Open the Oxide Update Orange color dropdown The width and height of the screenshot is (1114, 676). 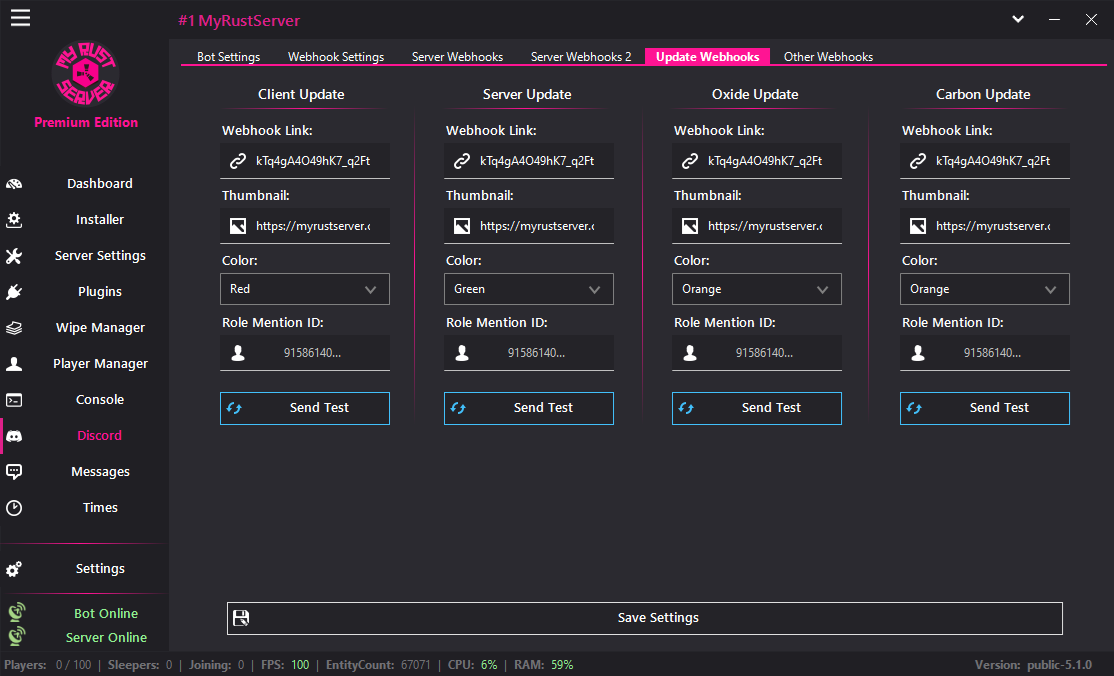pyautogui.click(x=757, y=289)
